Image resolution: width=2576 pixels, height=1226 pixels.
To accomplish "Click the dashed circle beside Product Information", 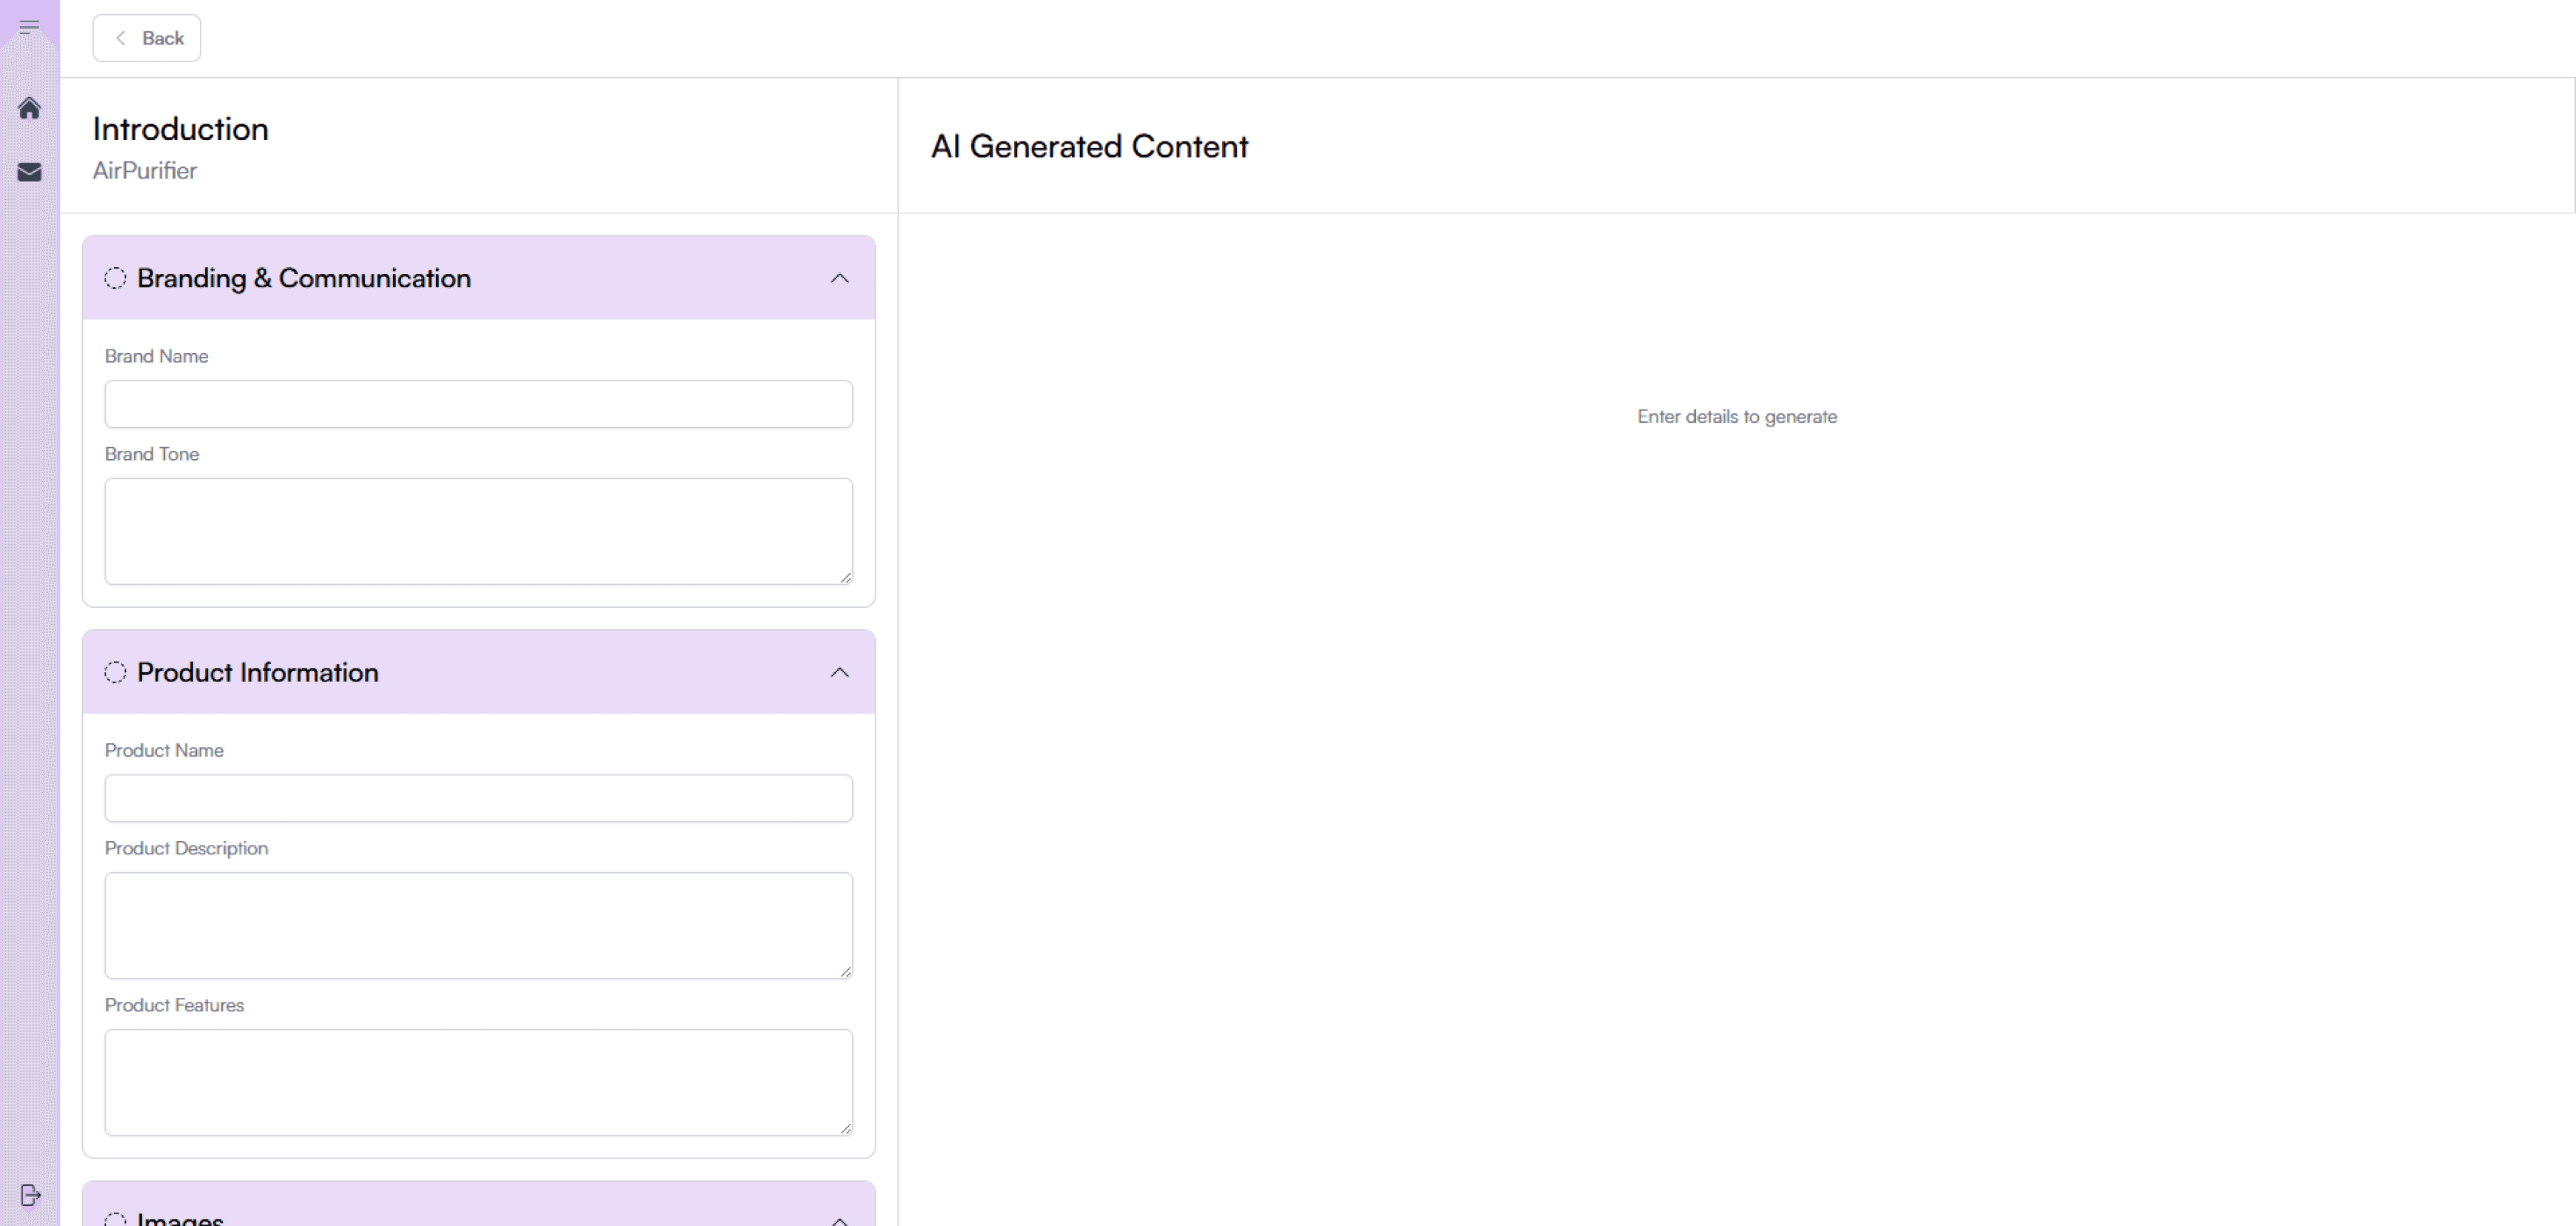I will (115, 672).
